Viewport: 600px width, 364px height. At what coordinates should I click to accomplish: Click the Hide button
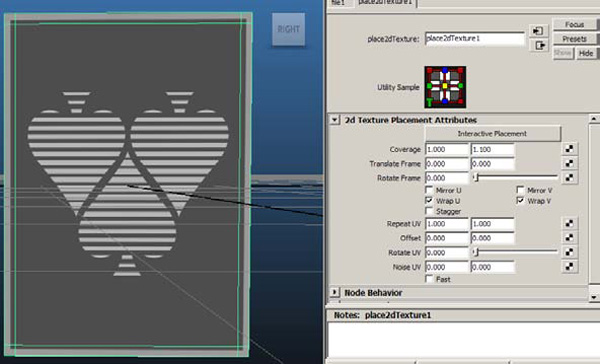tap(586, 53)
